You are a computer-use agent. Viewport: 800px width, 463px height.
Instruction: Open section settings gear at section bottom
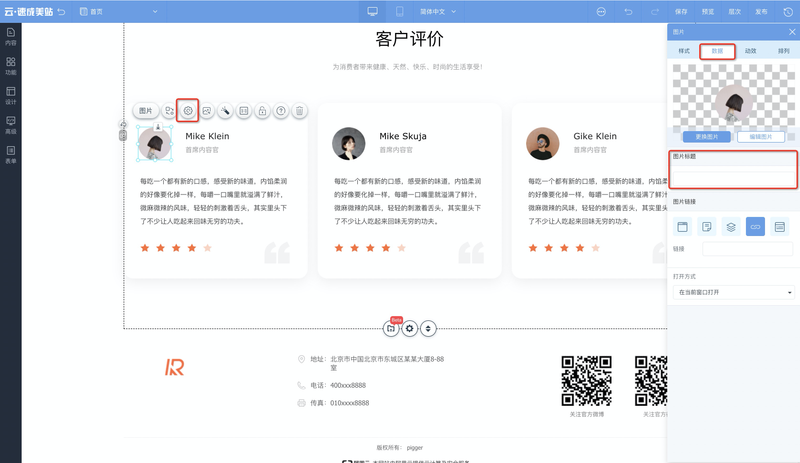point(410,329)
